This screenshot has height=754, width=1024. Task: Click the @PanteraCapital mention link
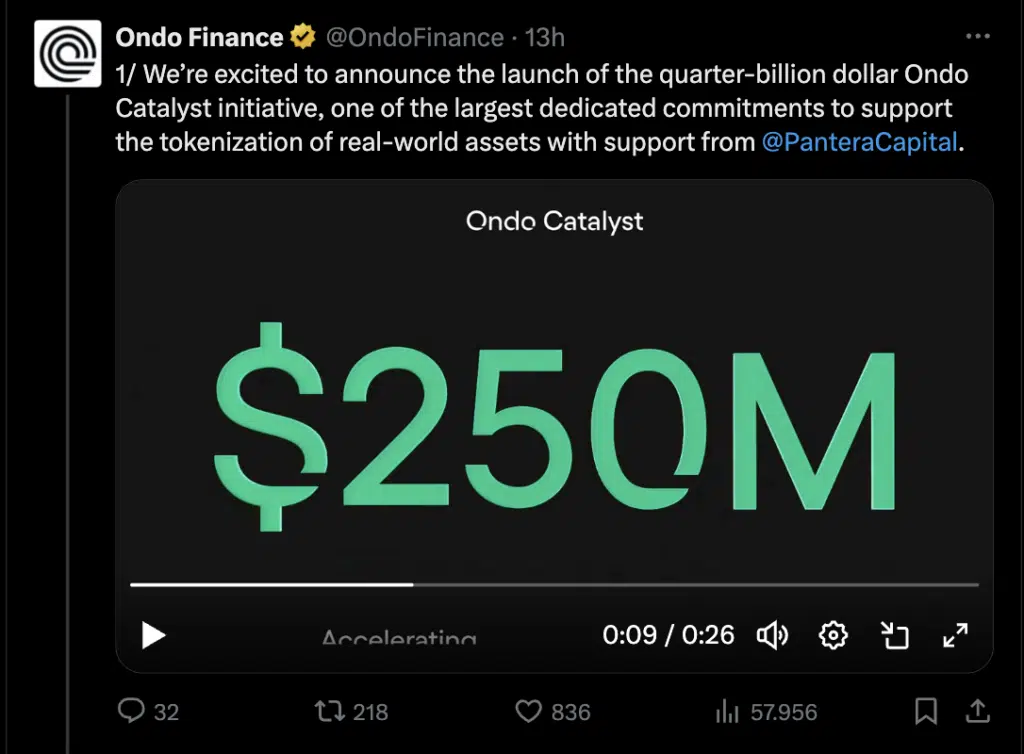[859, 142]
